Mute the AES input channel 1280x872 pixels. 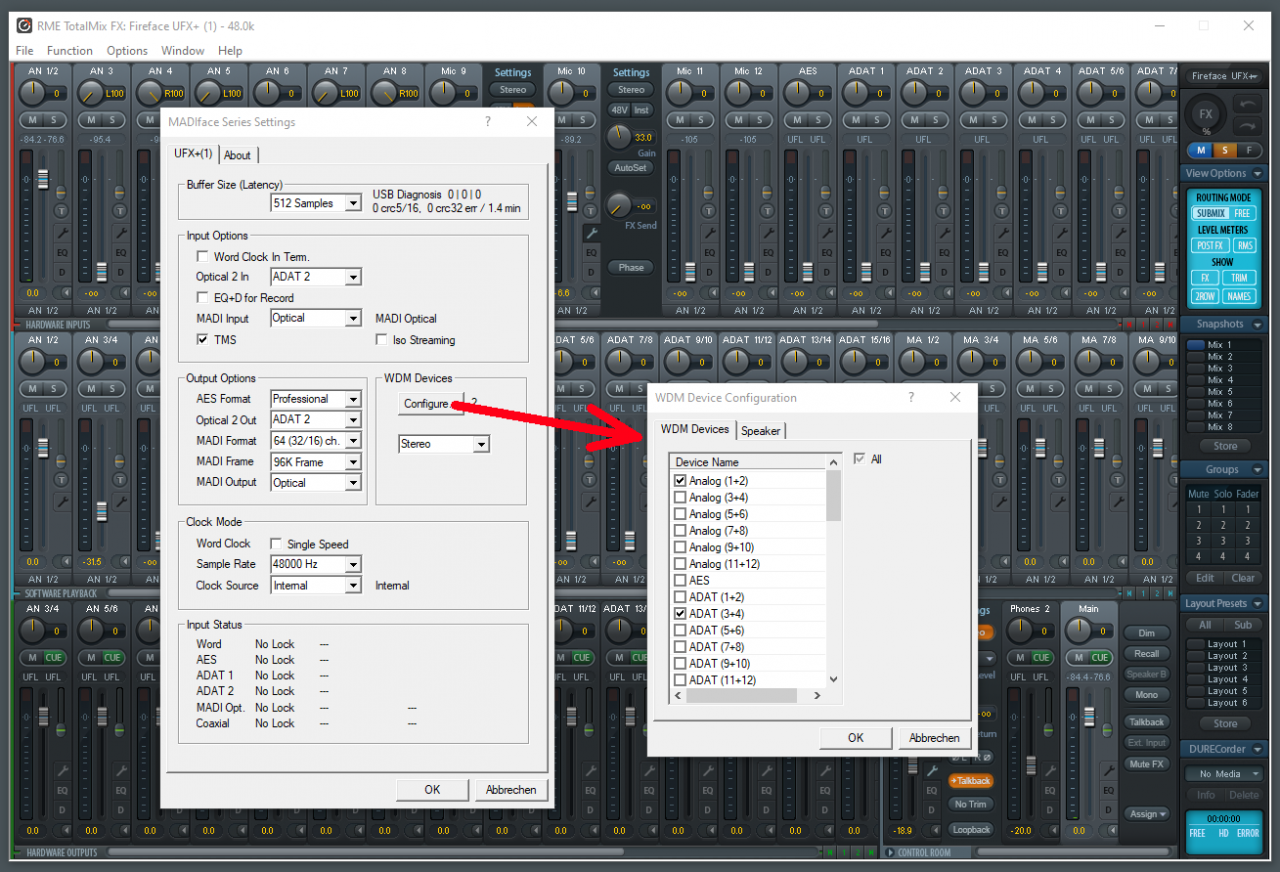click(x=798, y=120)
